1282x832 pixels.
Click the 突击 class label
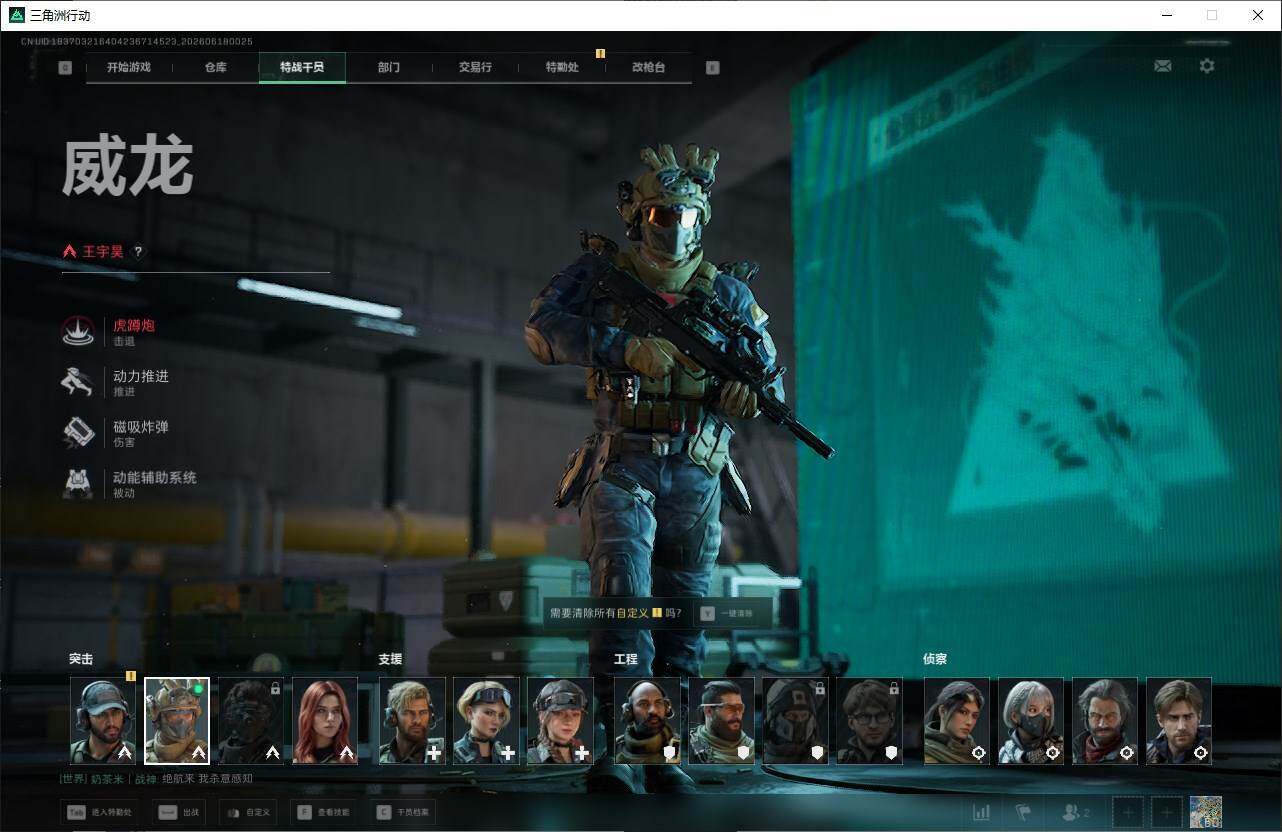[x=81, y=659]
